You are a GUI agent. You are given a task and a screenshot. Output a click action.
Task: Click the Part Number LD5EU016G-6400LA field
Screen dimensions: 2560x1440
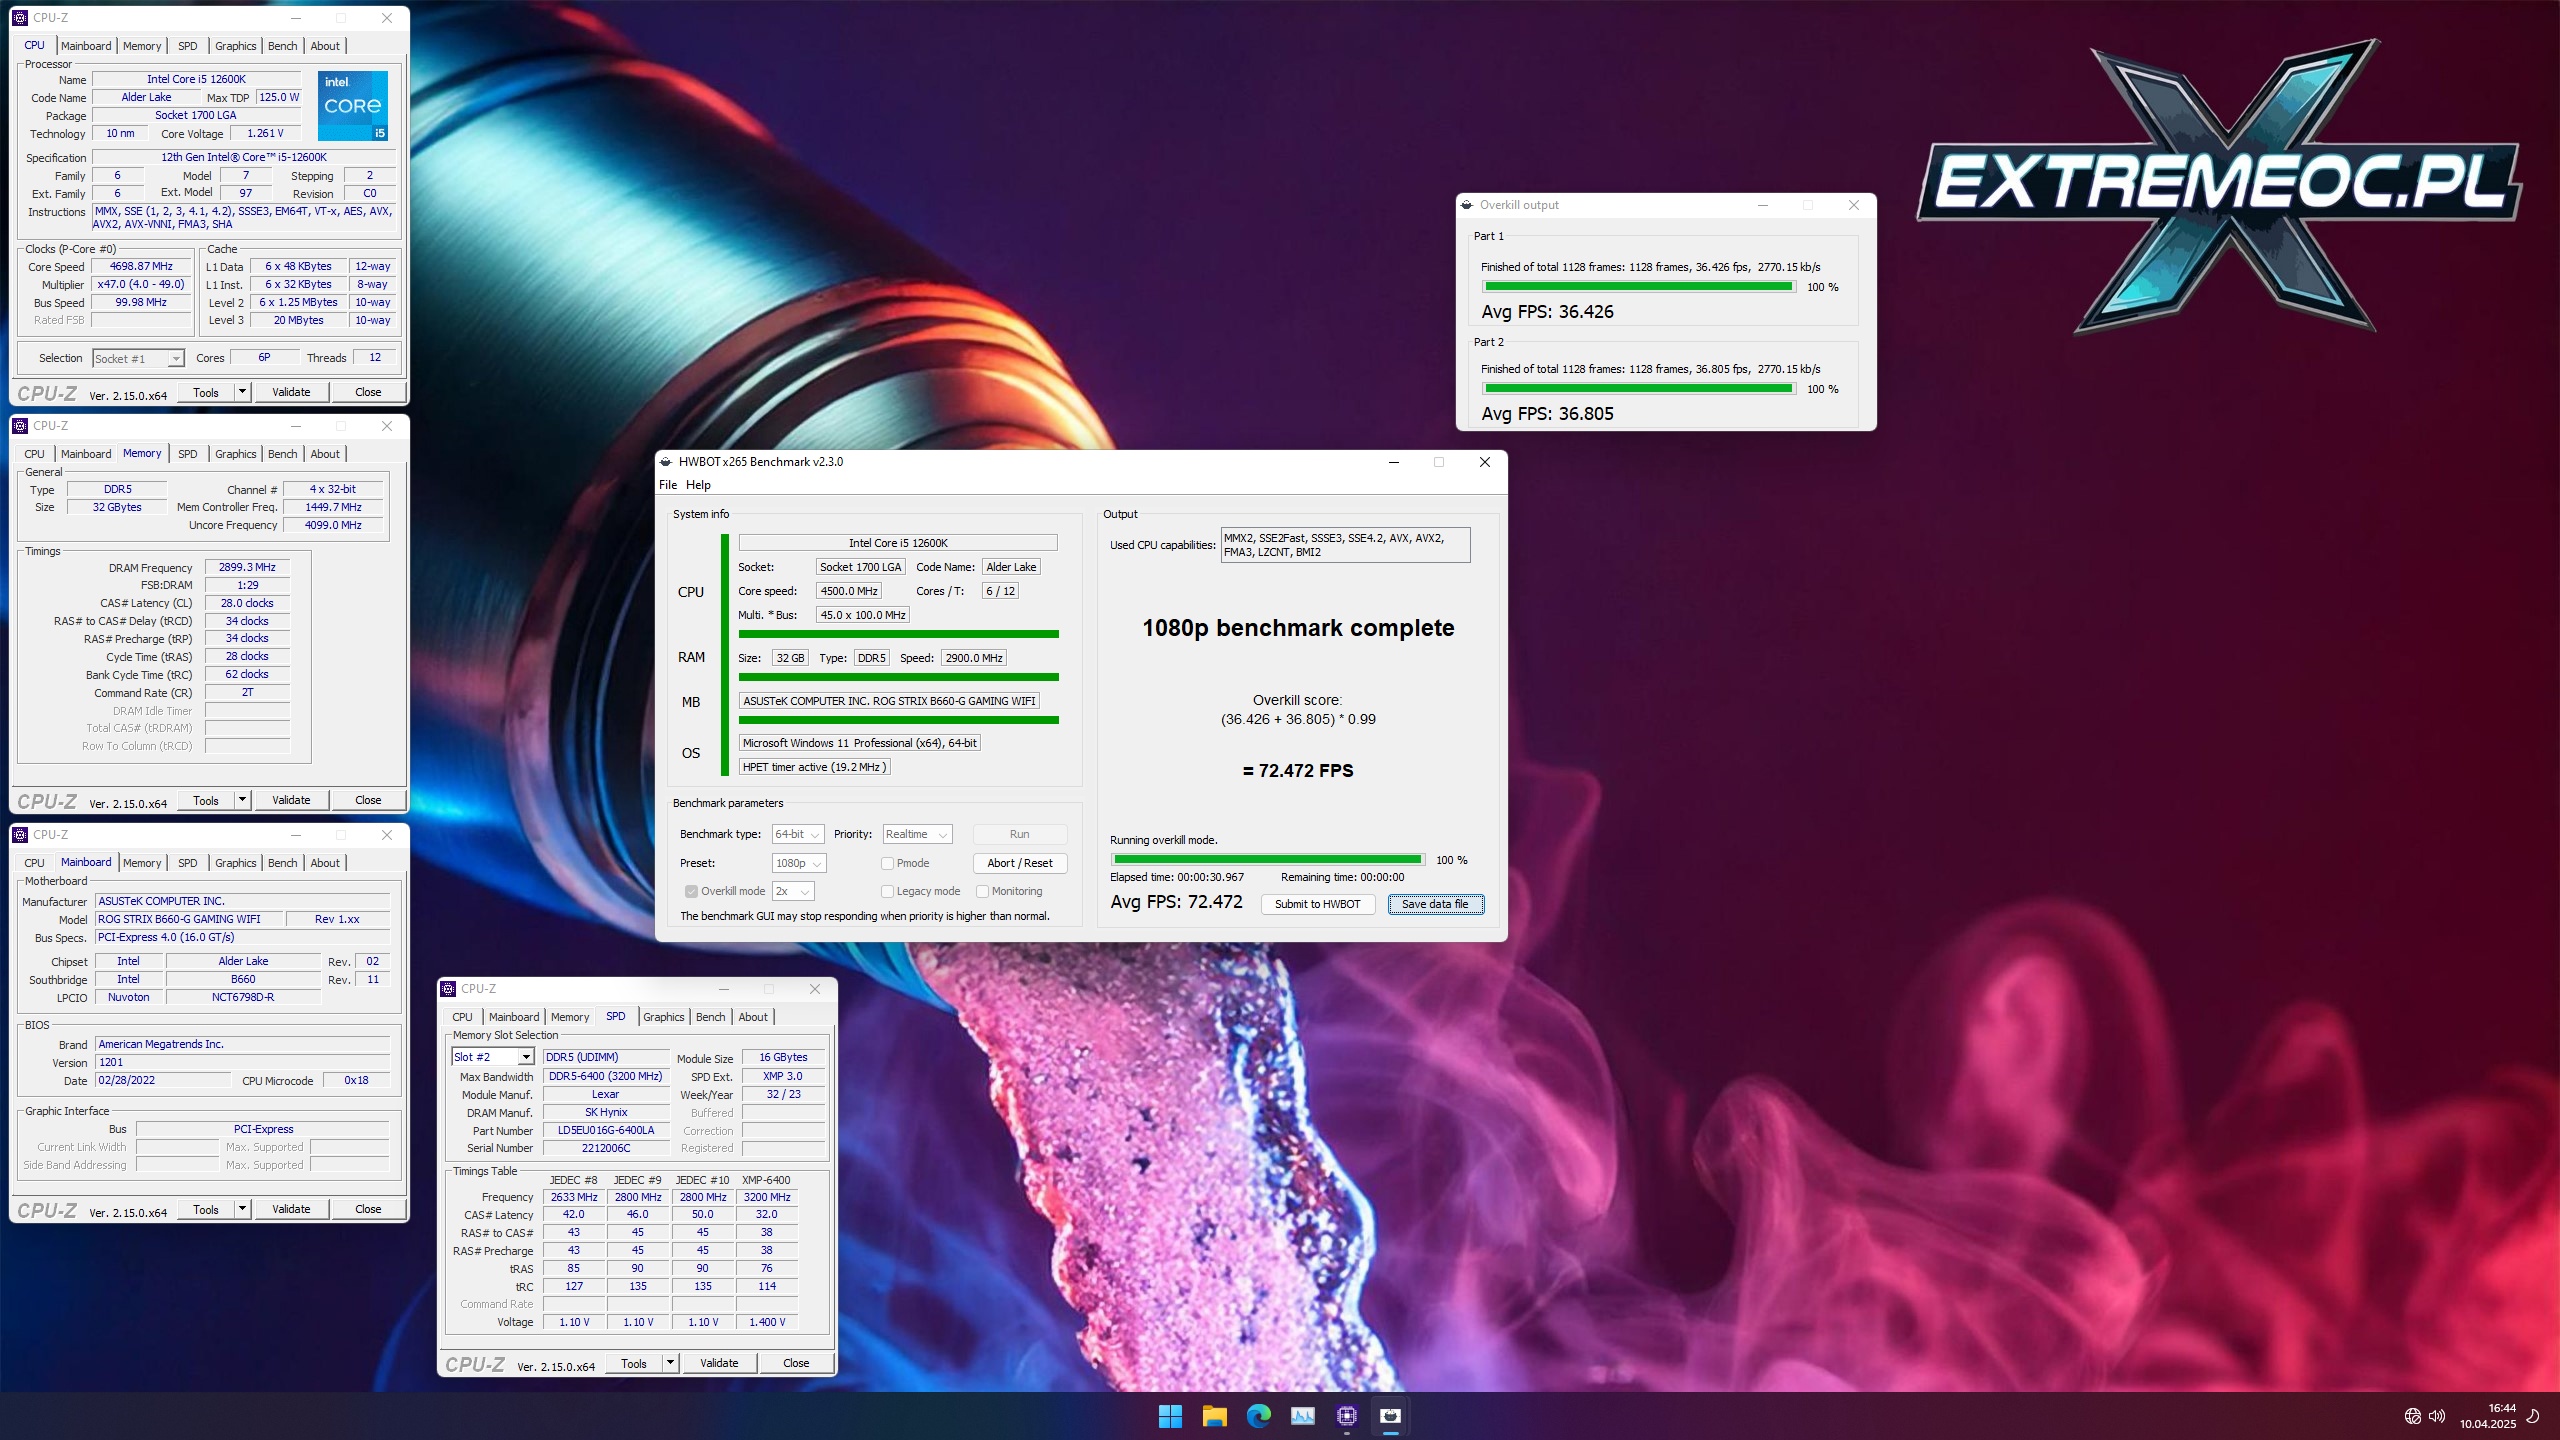point(606,1130)
